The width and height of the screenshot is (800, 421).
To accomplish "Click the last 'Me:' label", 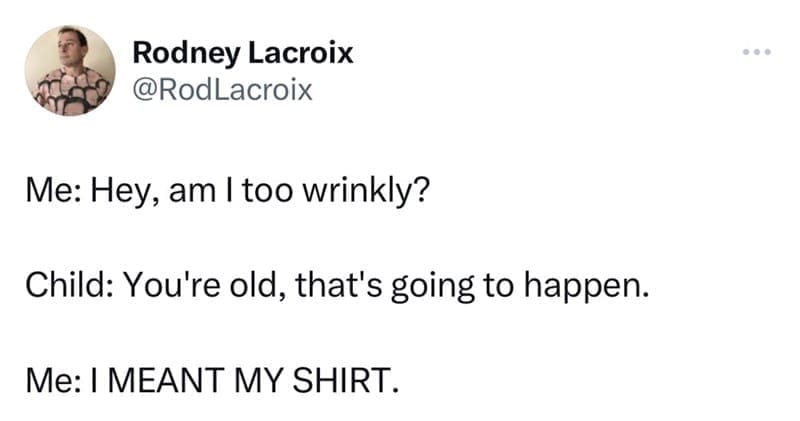I will coord(53,380).
